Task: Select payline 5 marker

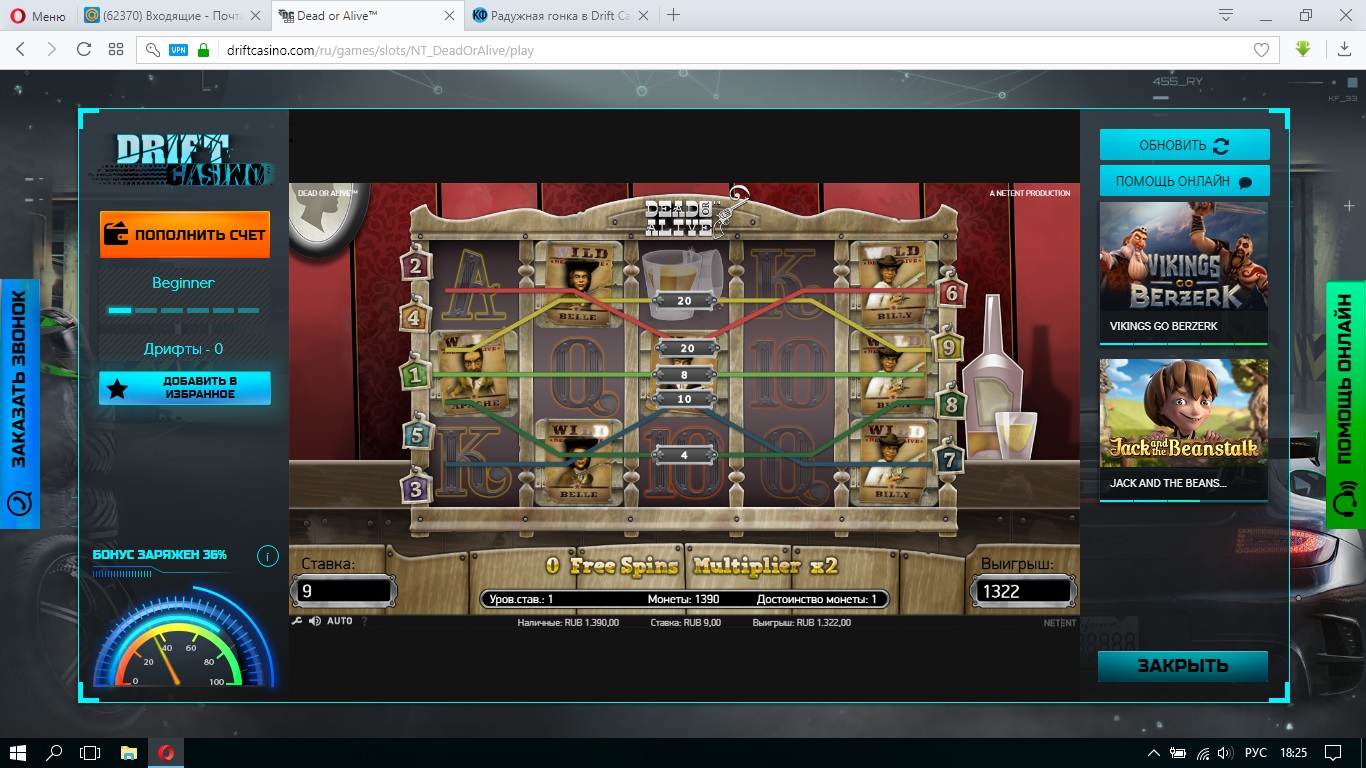Action: click(417, 435)
